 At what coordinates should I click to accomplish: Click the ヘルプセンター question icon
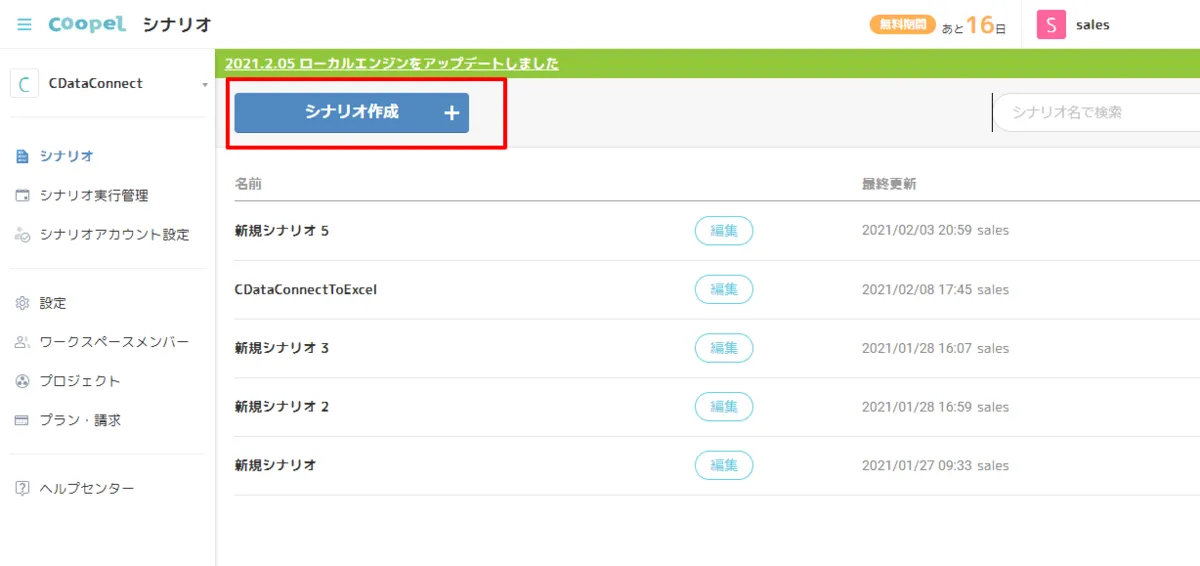[23, 489]
